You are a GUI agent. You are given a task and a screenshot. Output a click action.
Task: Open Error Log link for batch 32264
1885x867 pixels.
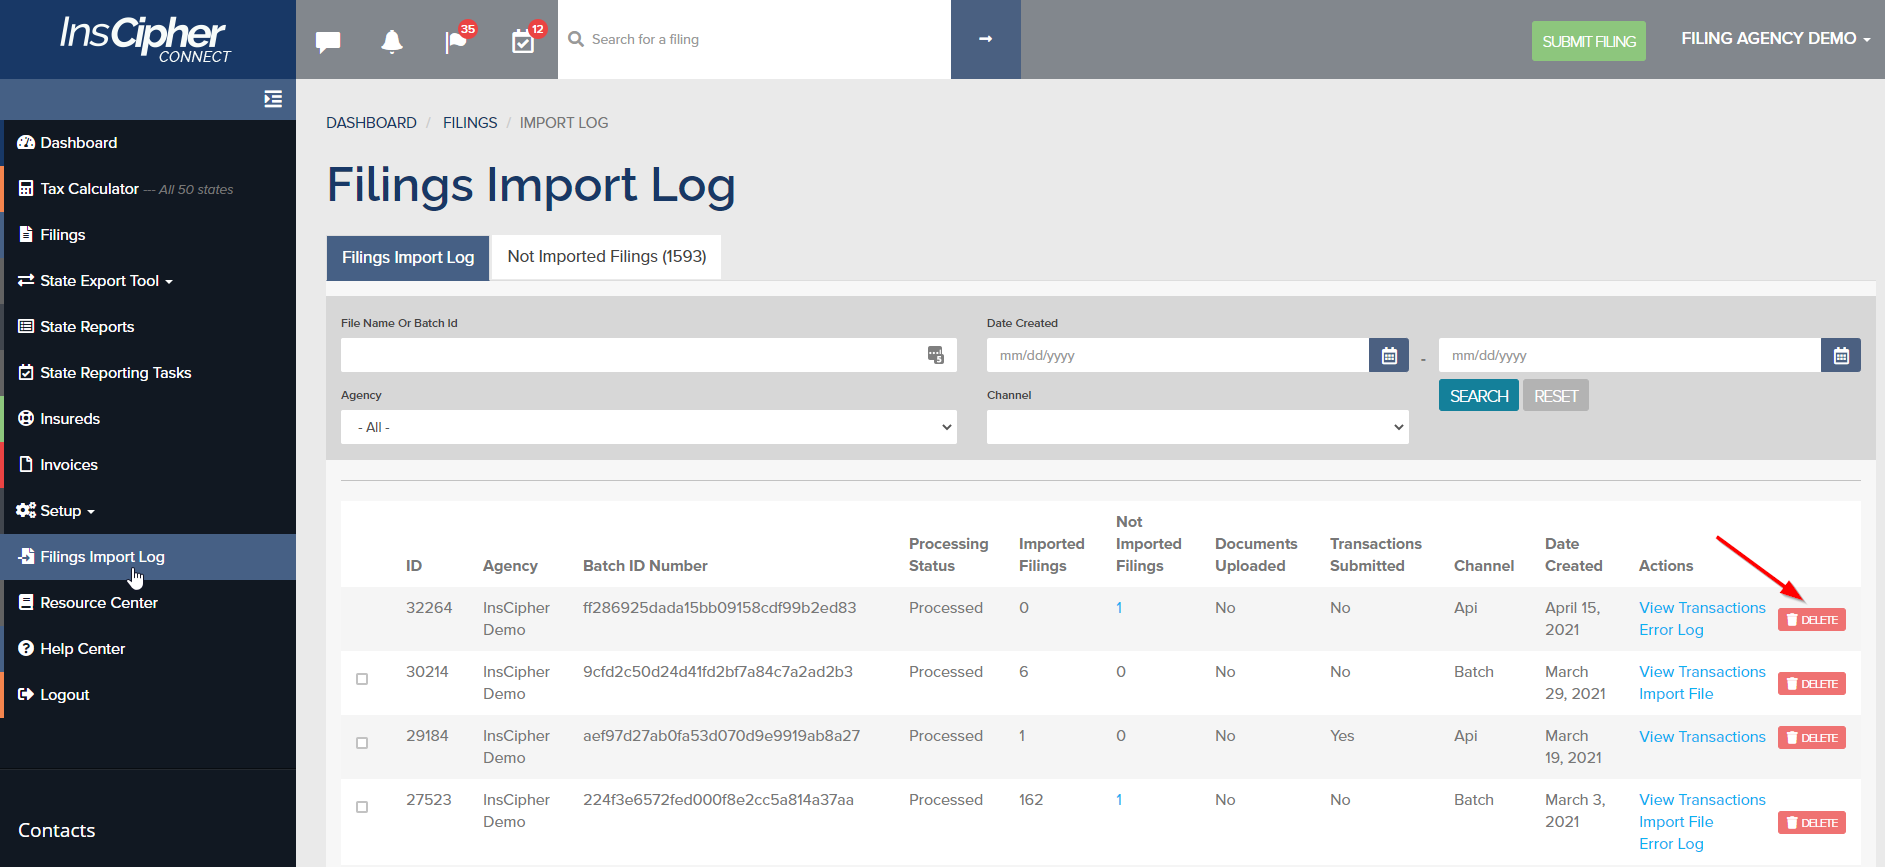pyautogui.click(x=1671, y=630)
